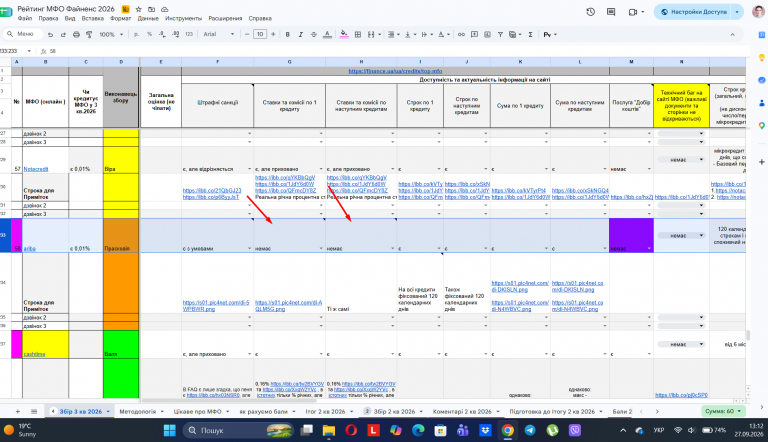
Task: Open the 'немає' chip dropdown in the cashtime row
Action: [x=681, y=344]
